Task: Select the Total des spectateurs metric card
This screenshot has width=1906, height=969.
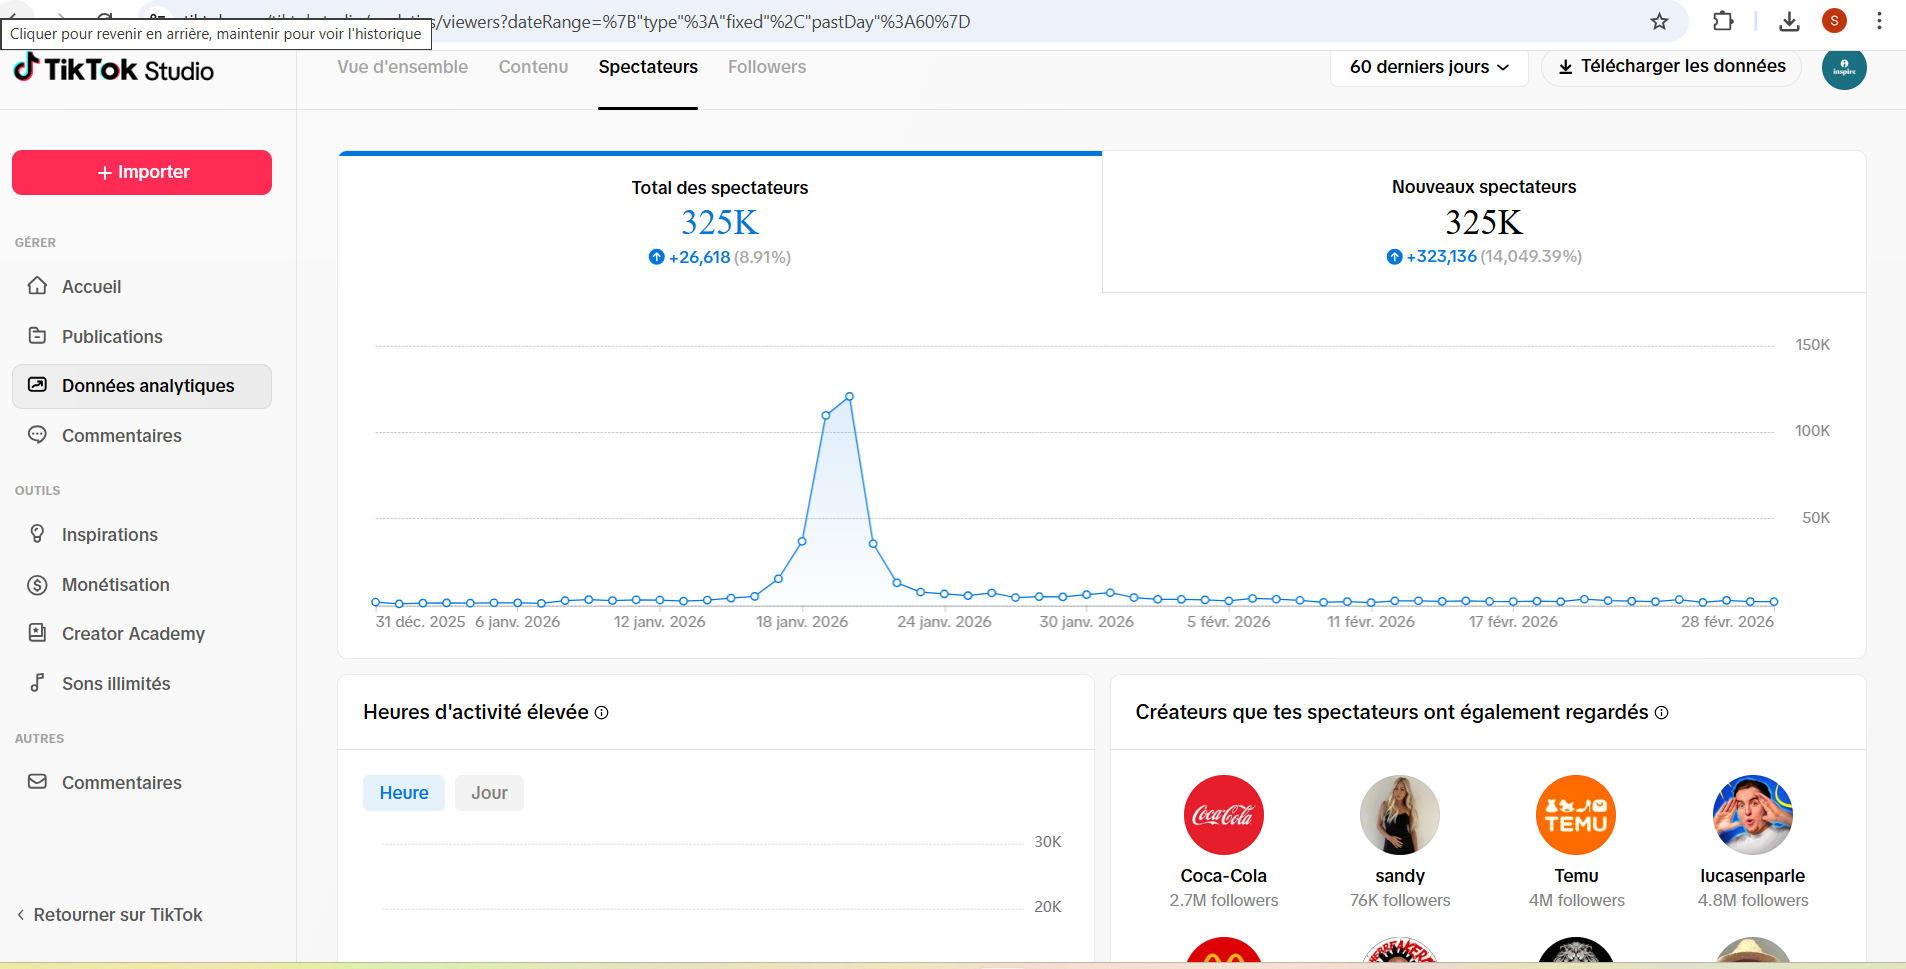Action: (719, 222)
